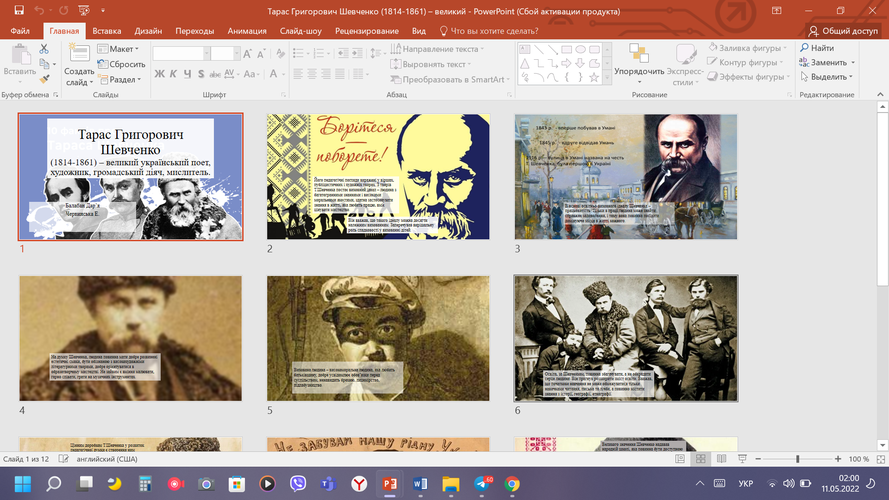Open File Explorer from the taskbar
The width and height of the screenshot is (889, 500).
[x=451, y=484]
